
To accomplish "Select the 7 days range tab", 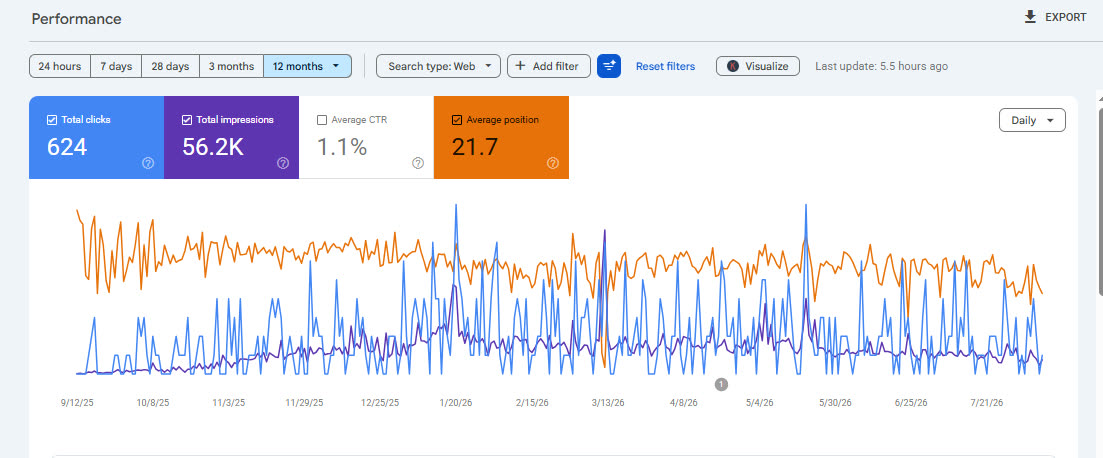I will click(x=116, y=66).
